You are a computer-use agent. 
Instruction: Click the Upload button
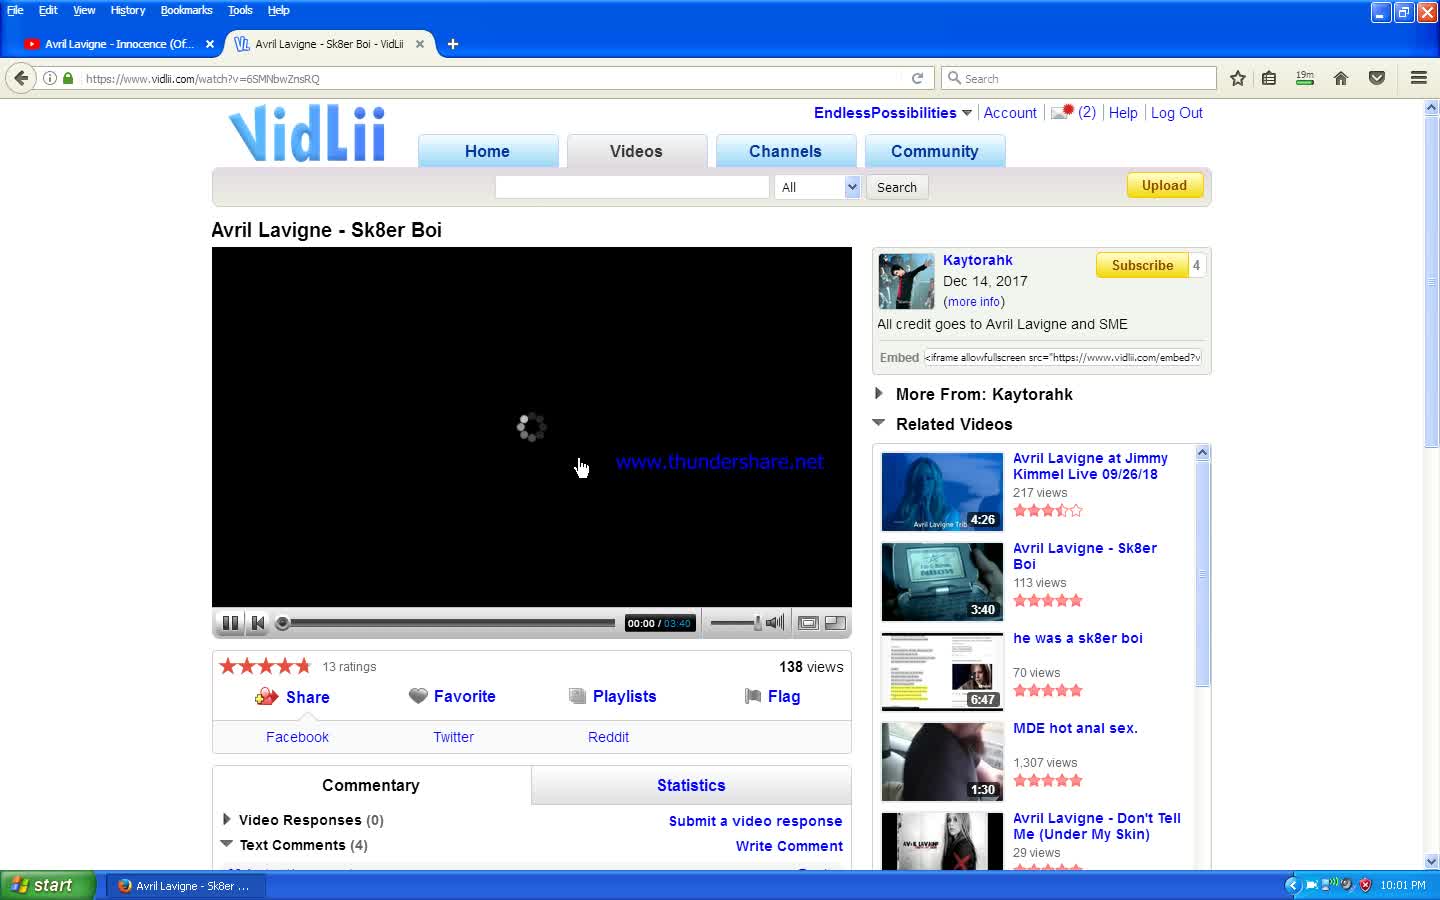click(x=1165, y=186)
